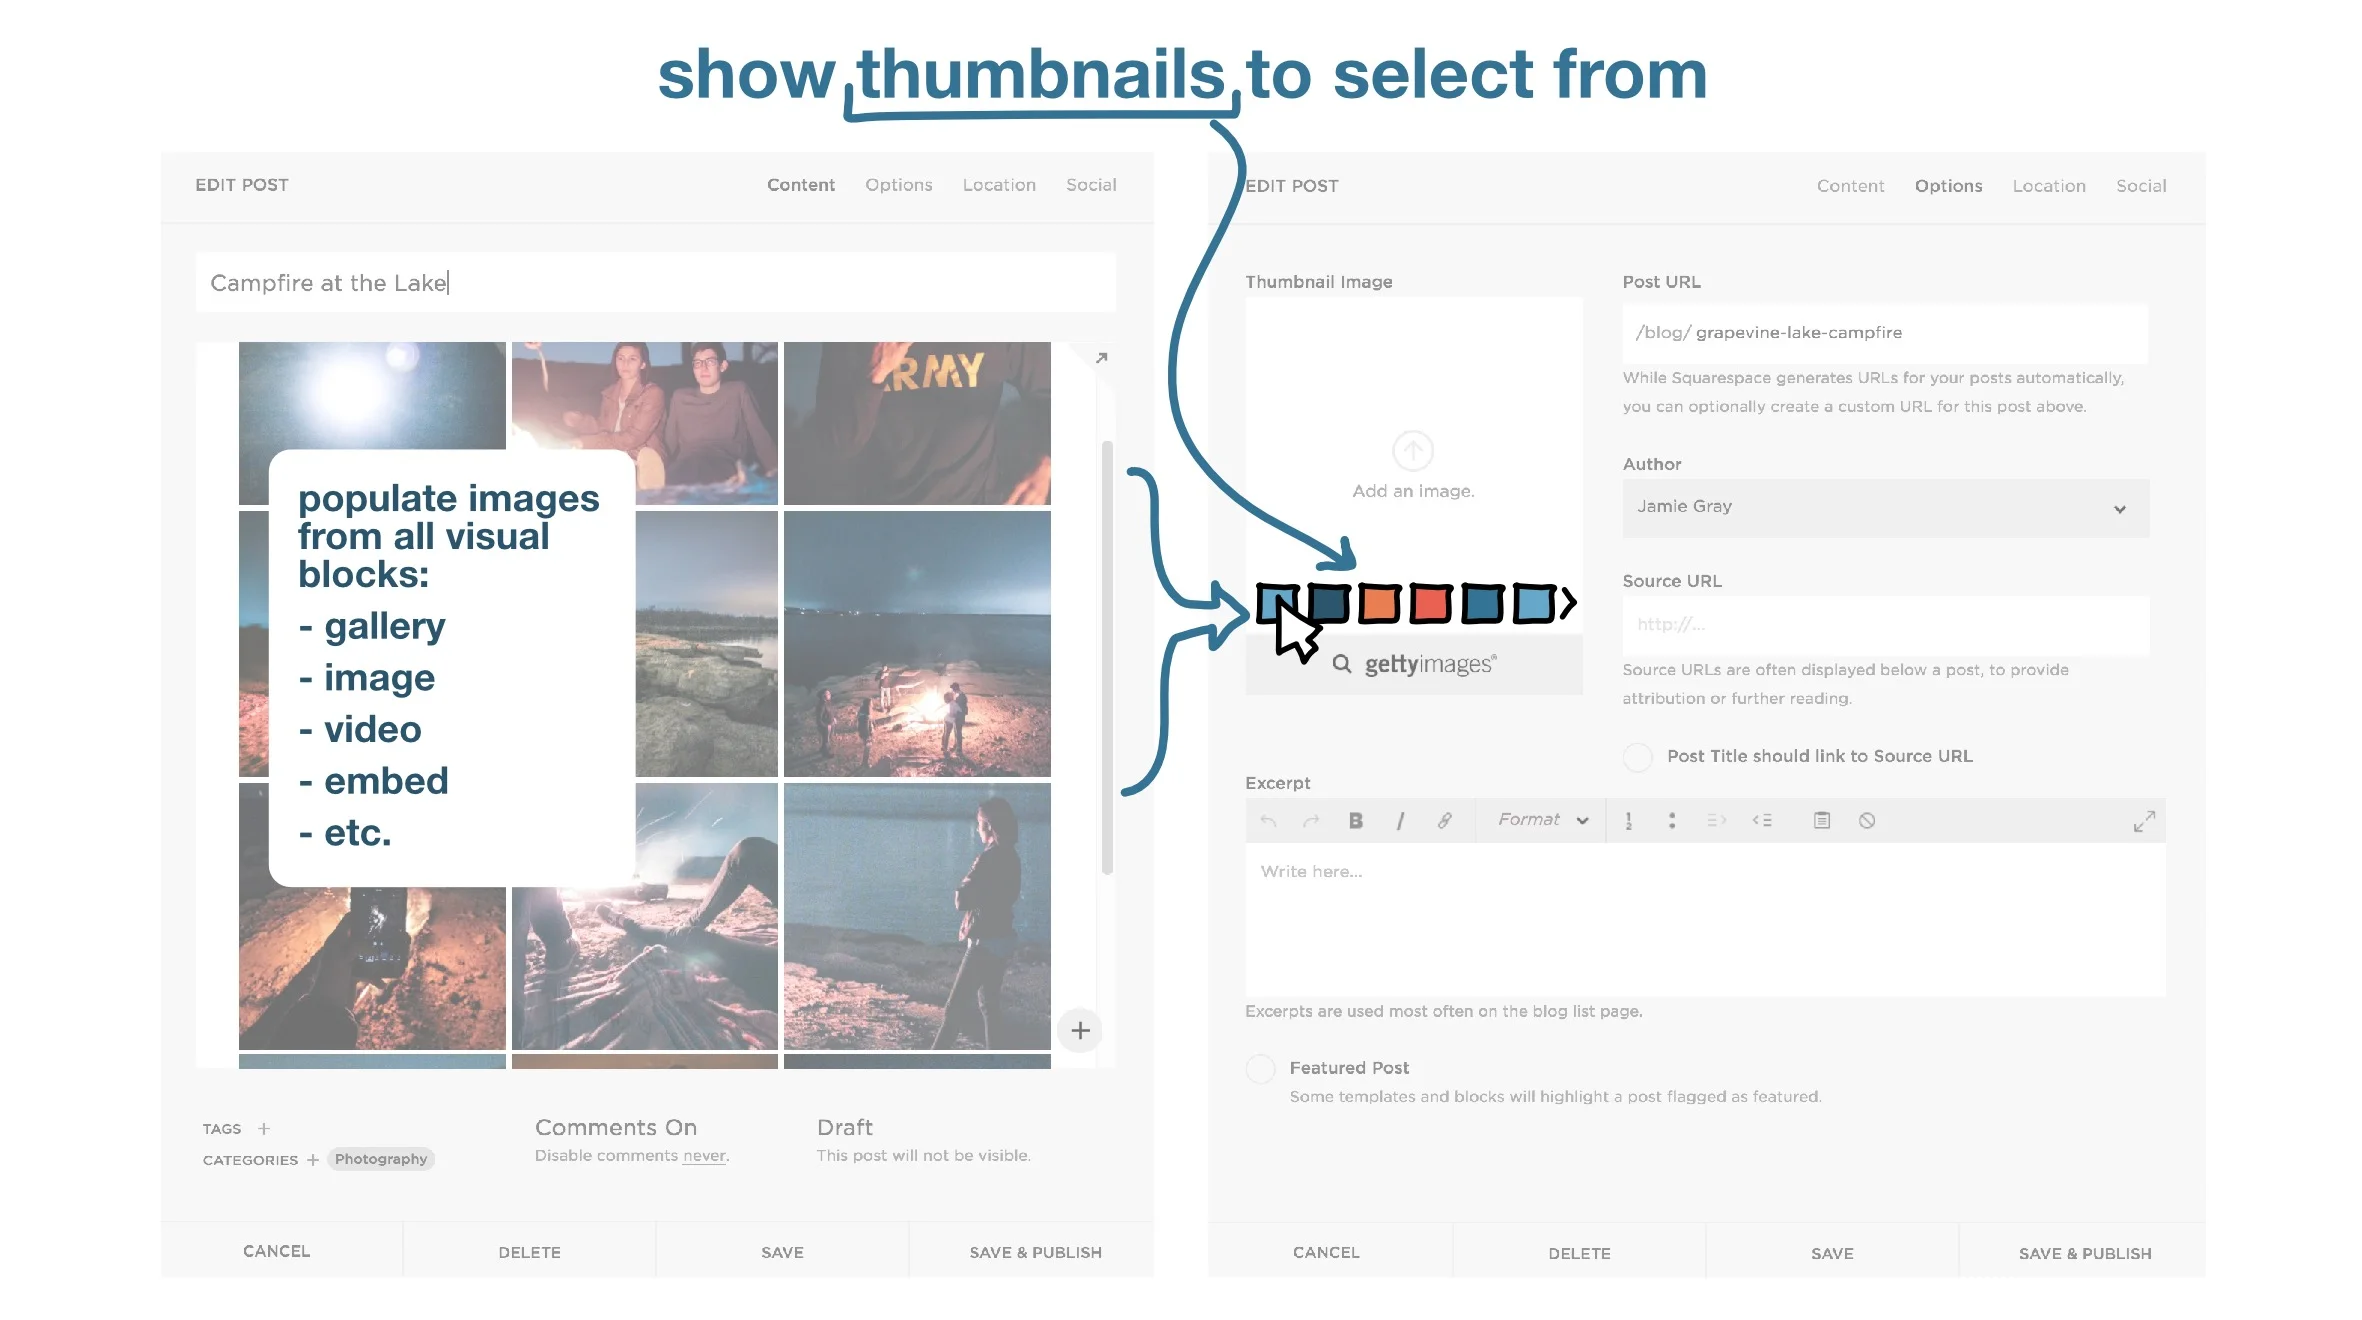Click the add block plus button
Viewport: 2362px width, 1320px height.
pyautogui.click(x=1080, y=1030)
